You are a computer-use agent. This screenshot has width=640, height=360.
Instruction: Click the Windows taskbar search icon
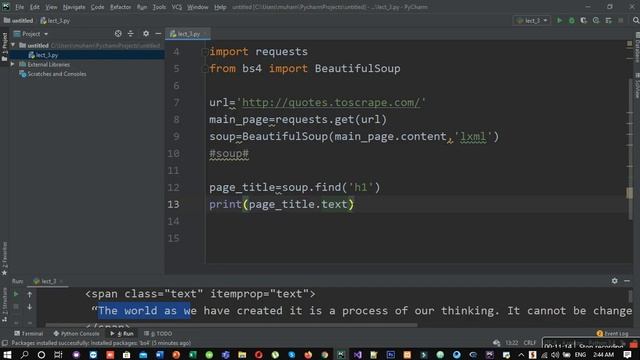pos(24,354)
